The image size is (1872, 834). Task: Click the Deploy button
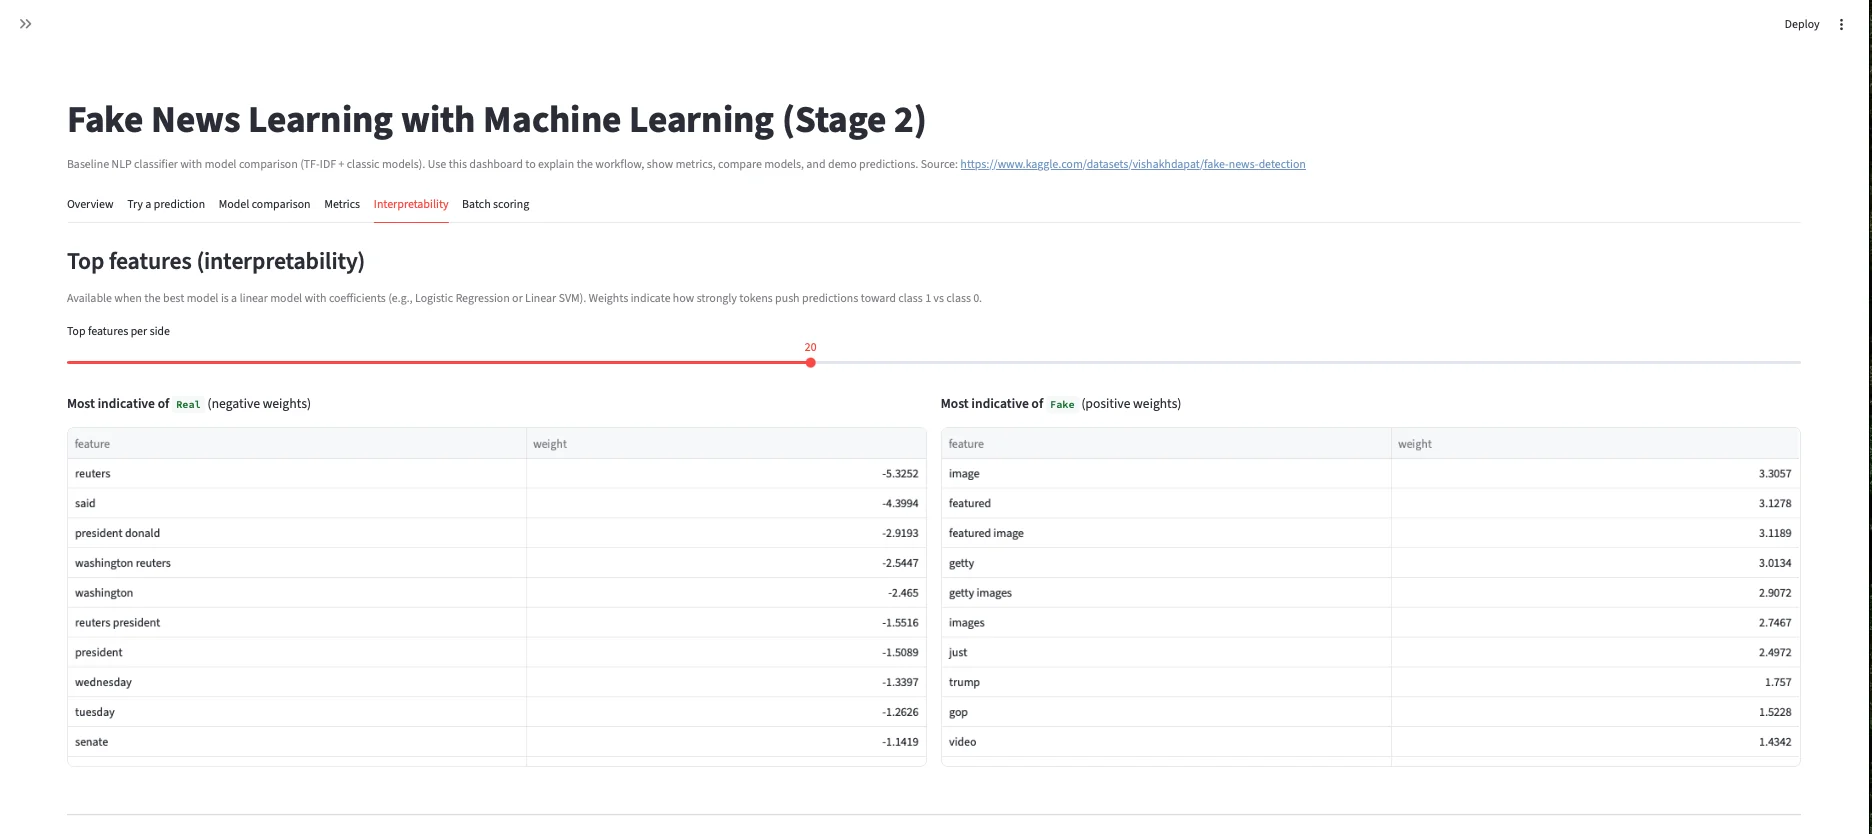[1801, 24]
